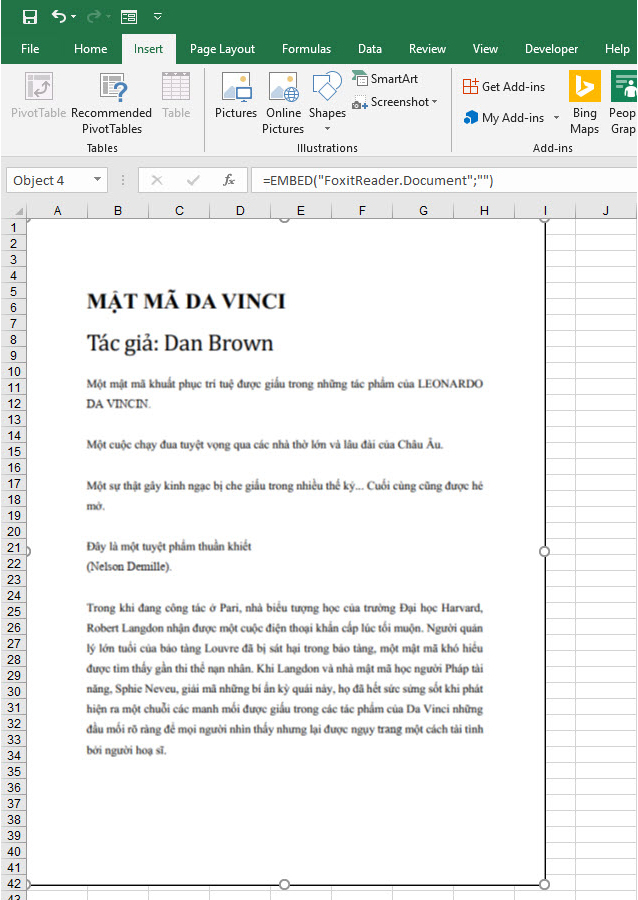Switch to the View tab
The width and height of the screenshot is (638, 900).
pyautogui.click(x=485, y=49)
